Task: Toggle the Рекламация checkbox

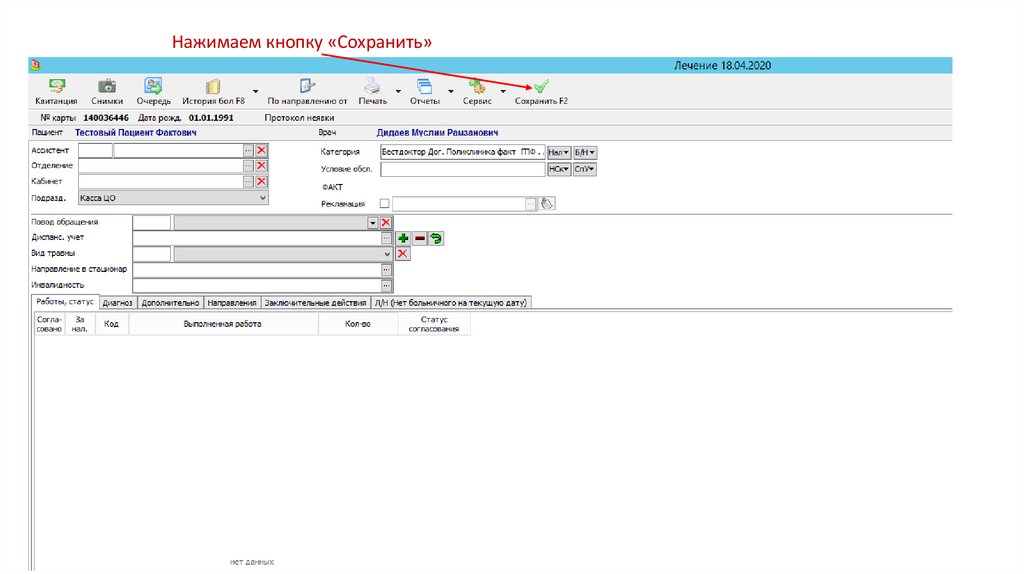Action: coord(385,204)
